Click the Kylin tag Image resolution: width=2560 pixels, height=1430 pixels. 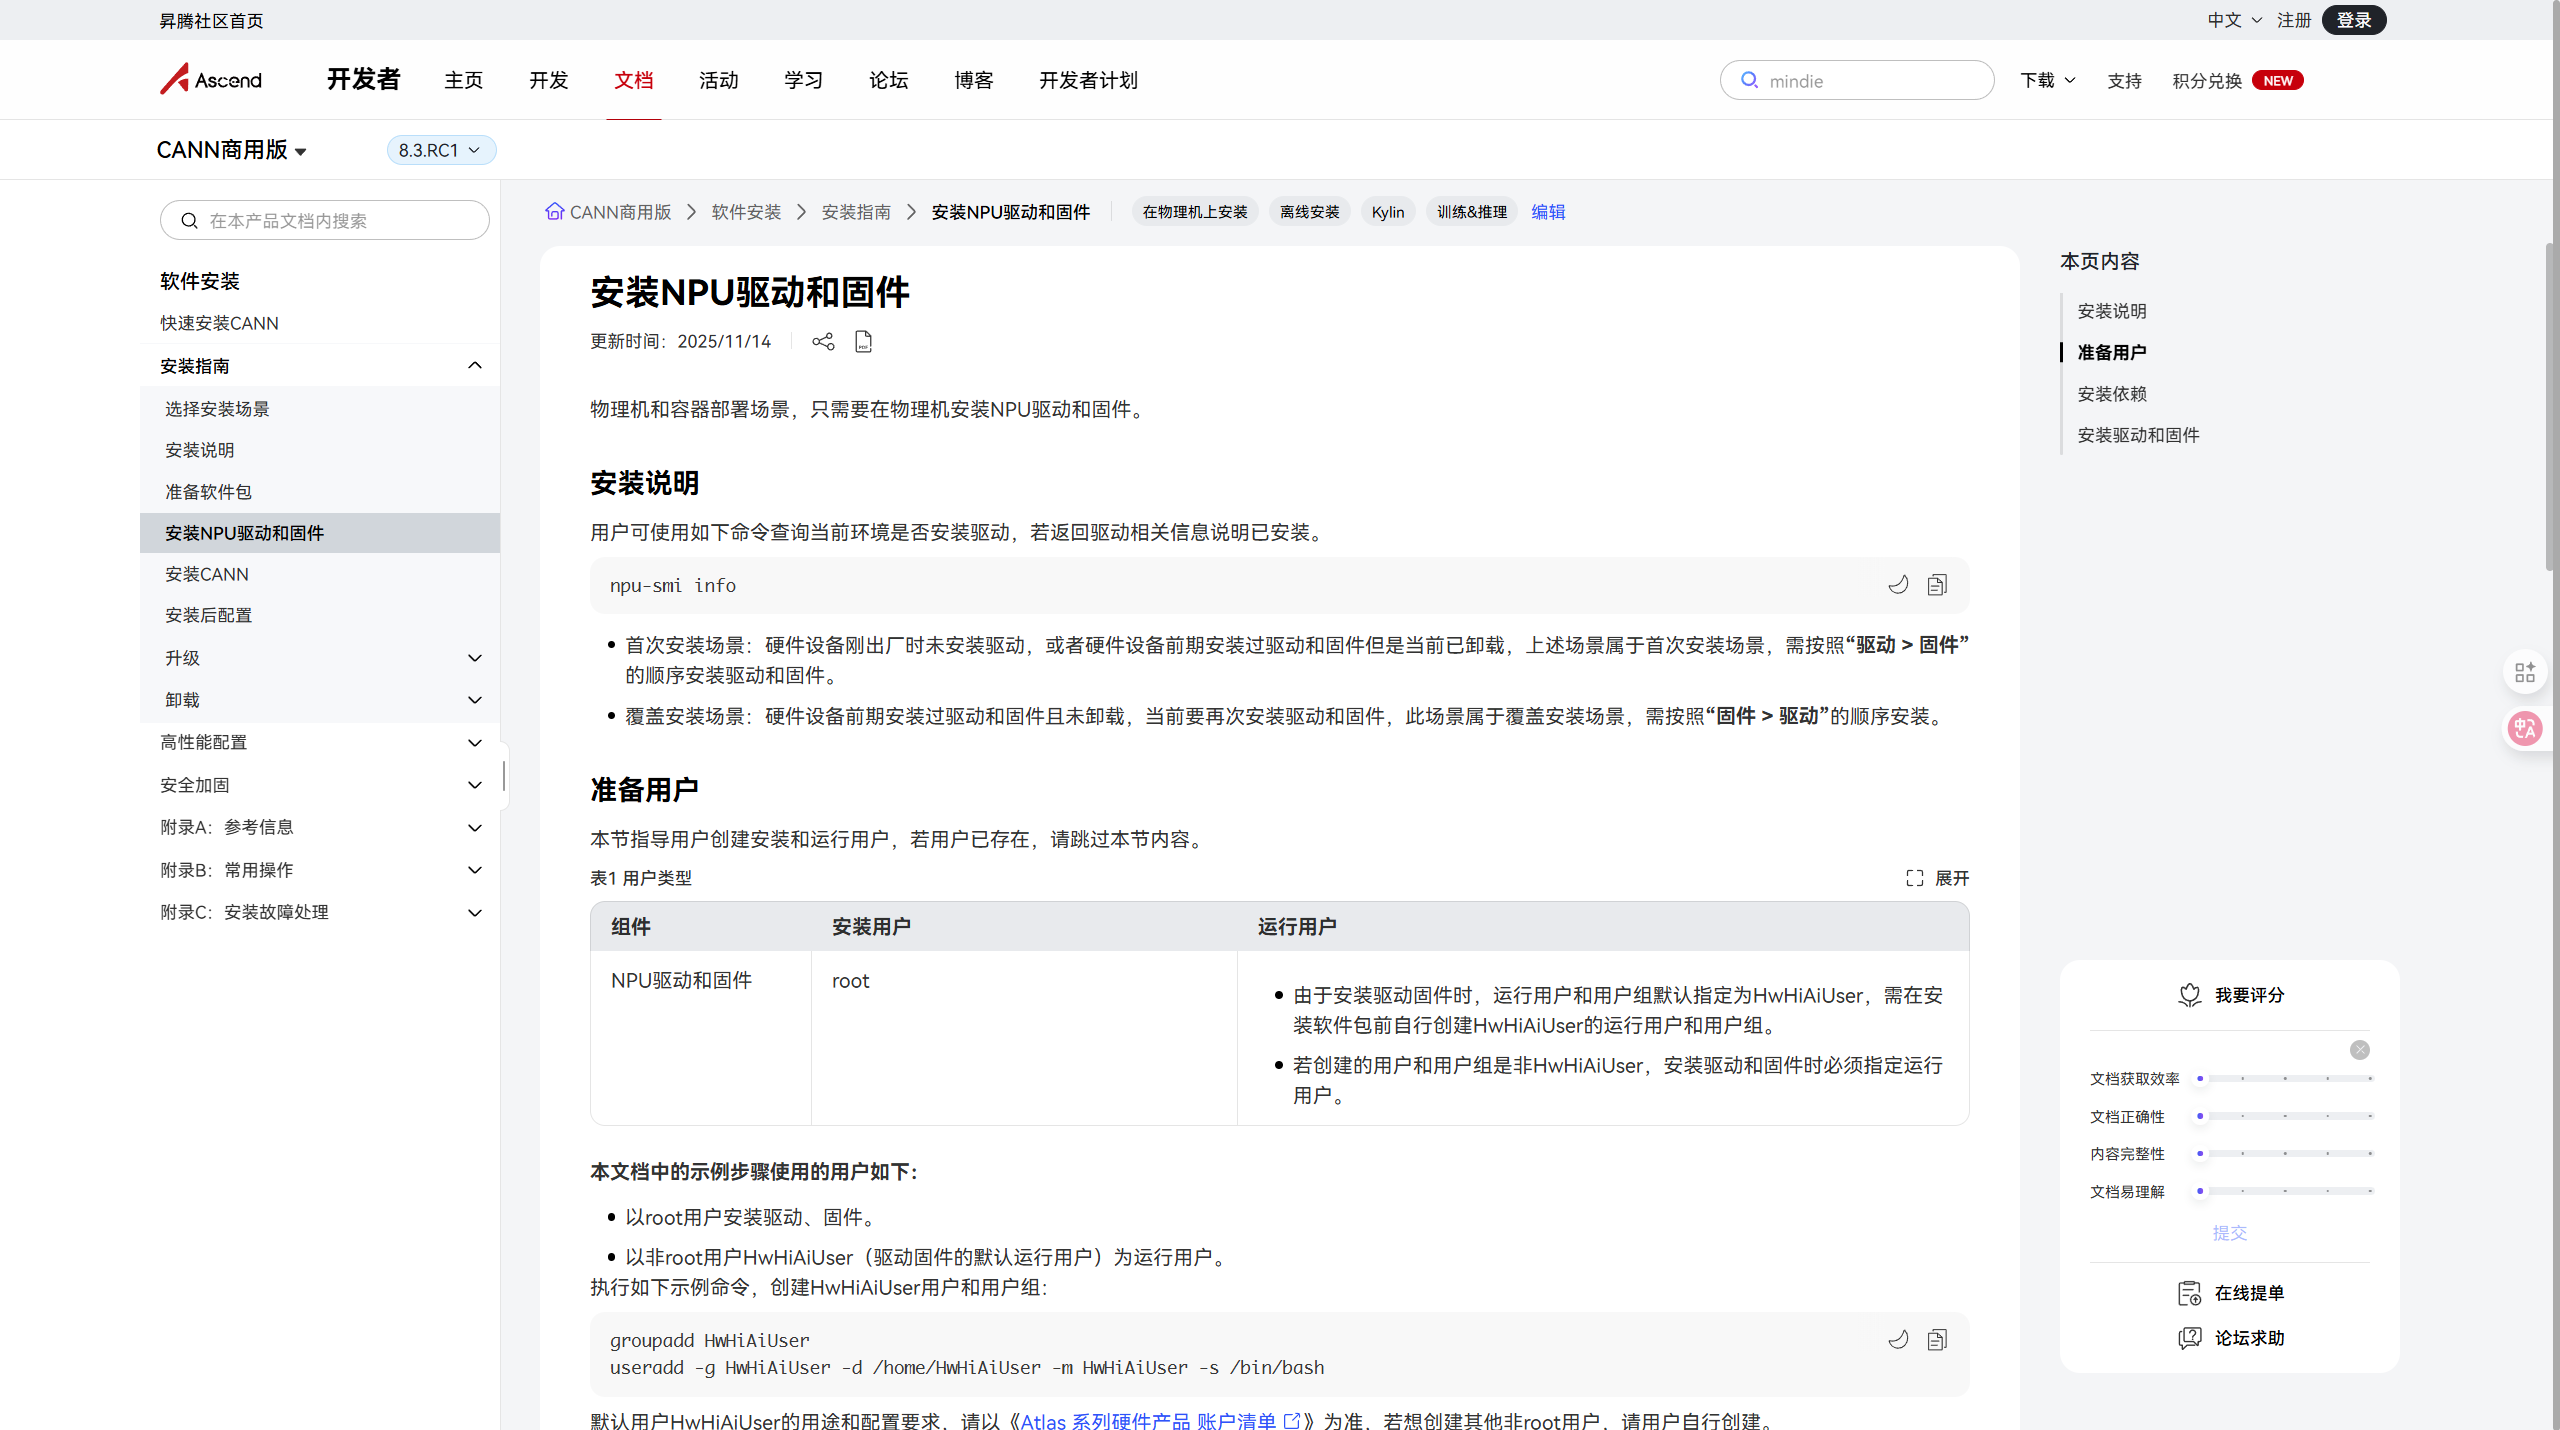(x=1388, y=212)
